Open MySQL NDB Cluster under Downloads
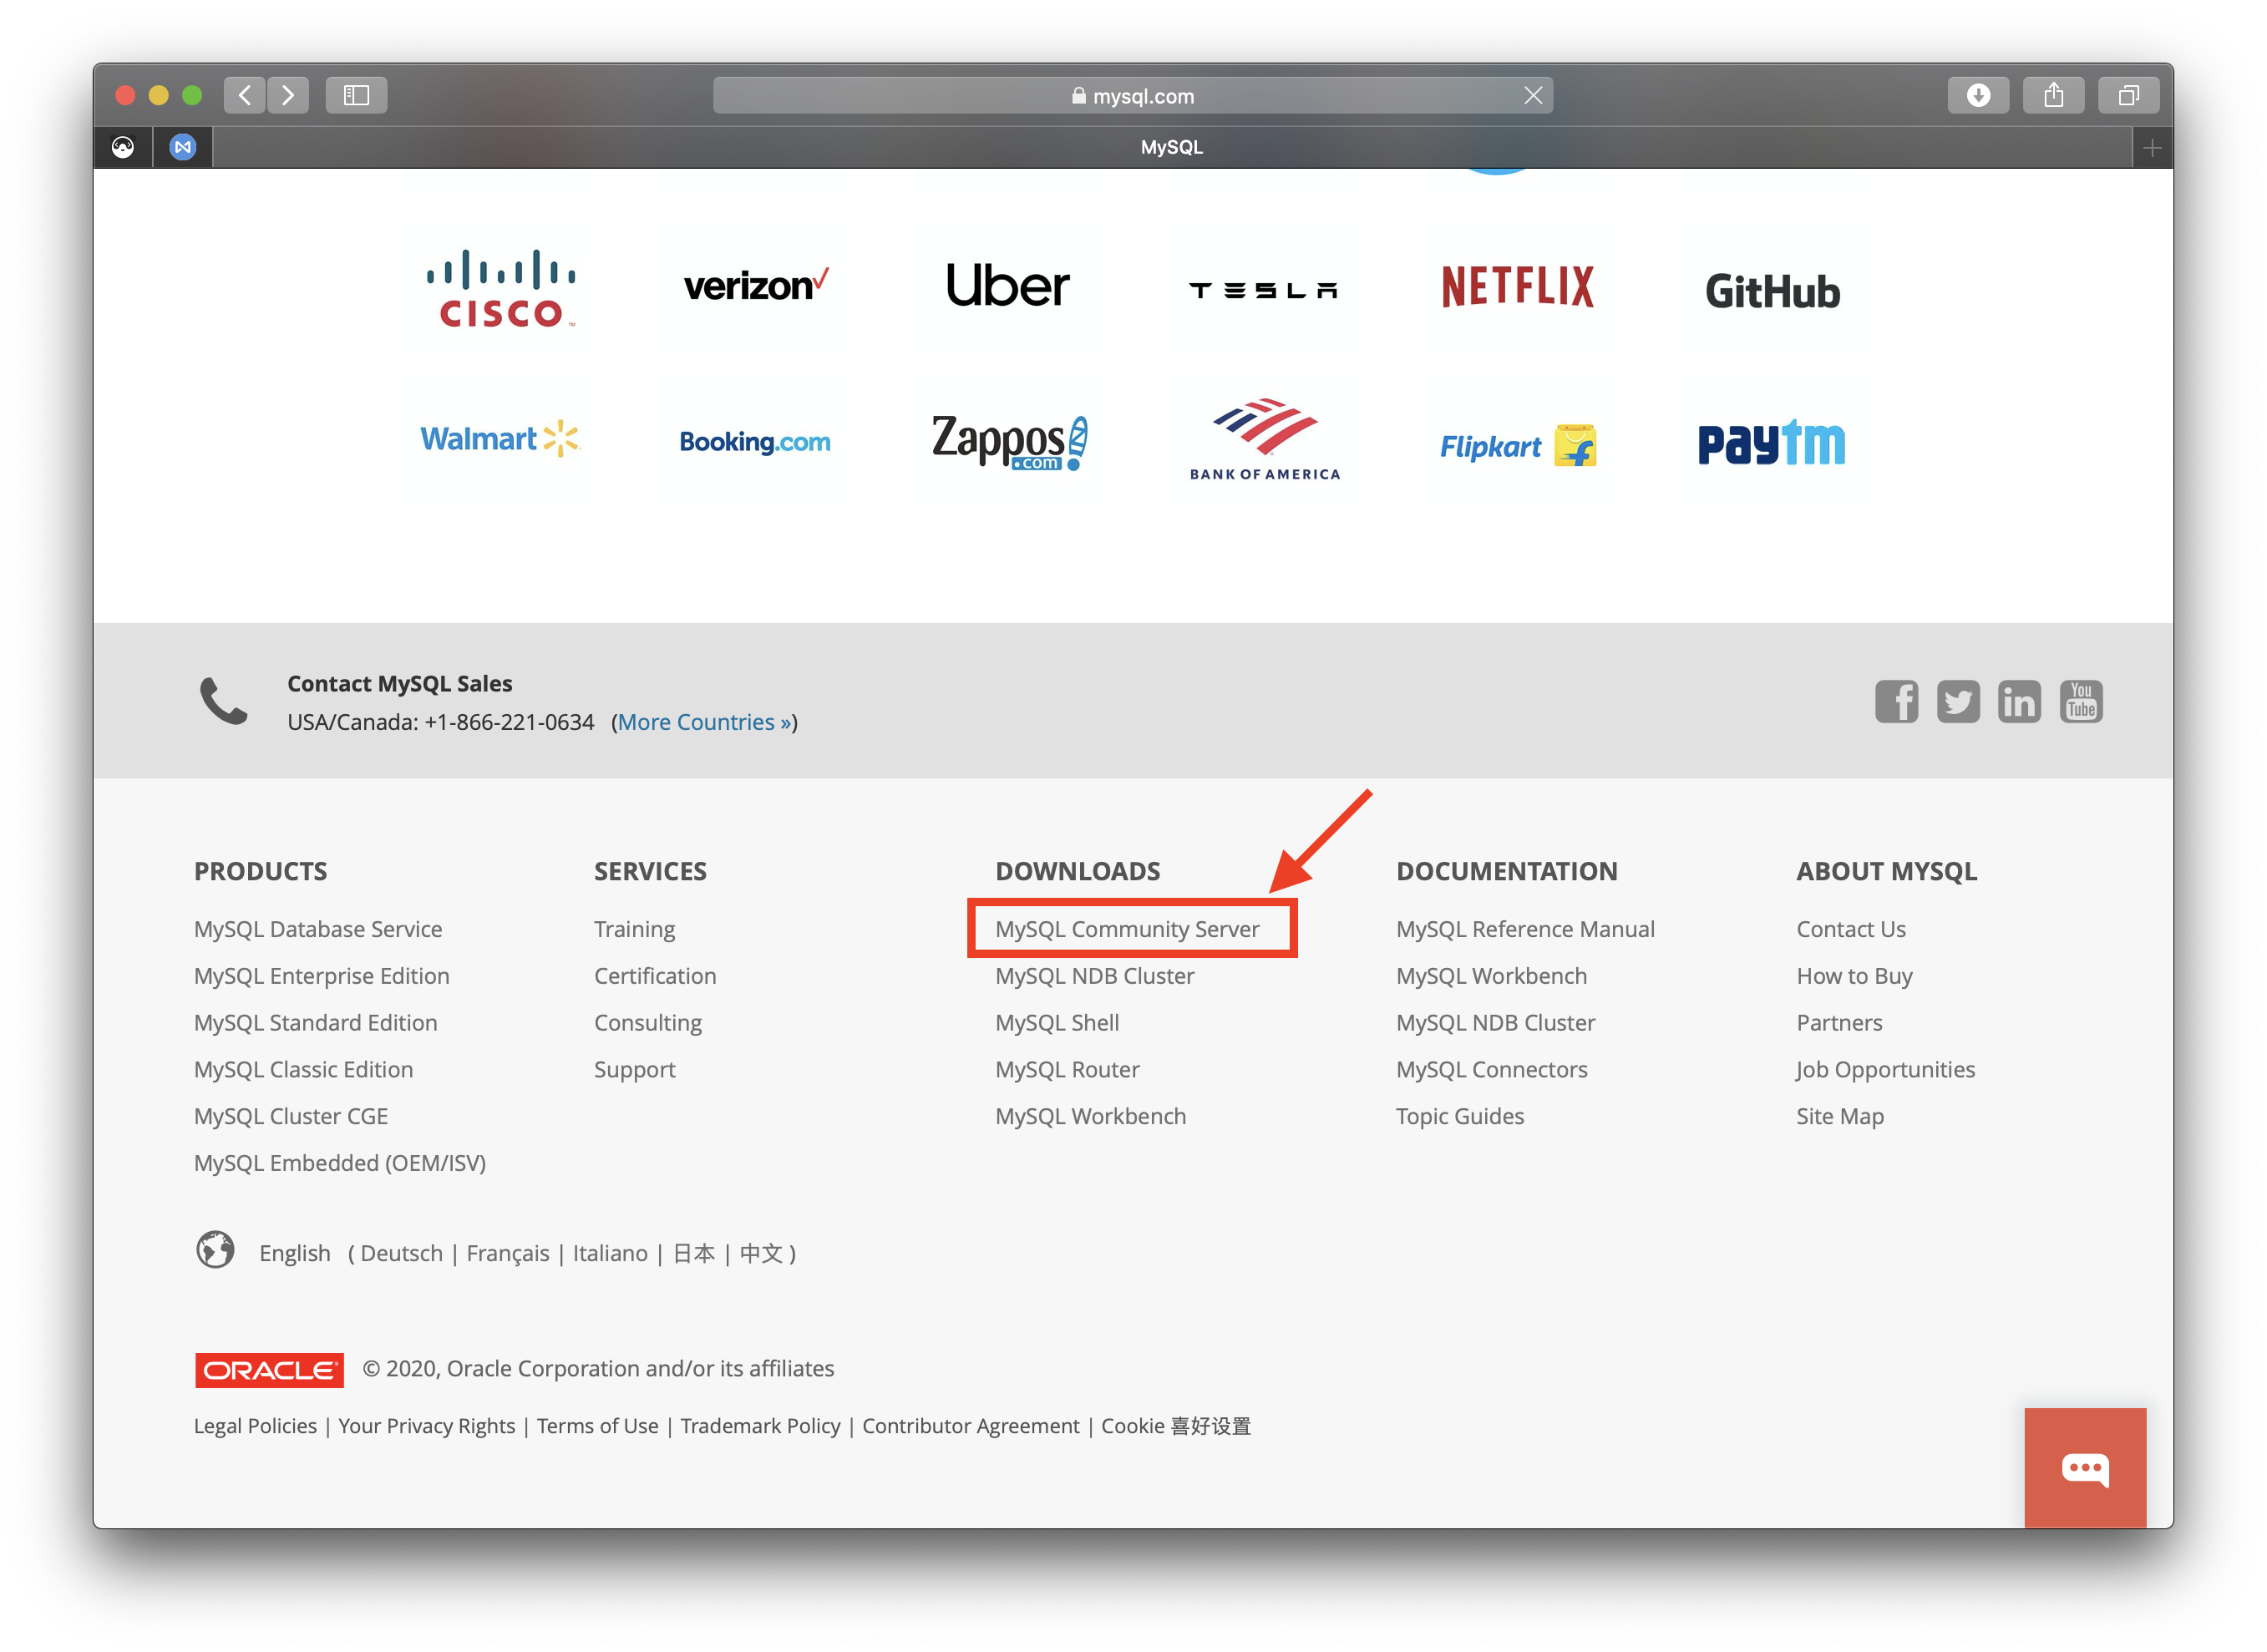The height and width of the screenshot is (1652, 2267). [1094, 976]
